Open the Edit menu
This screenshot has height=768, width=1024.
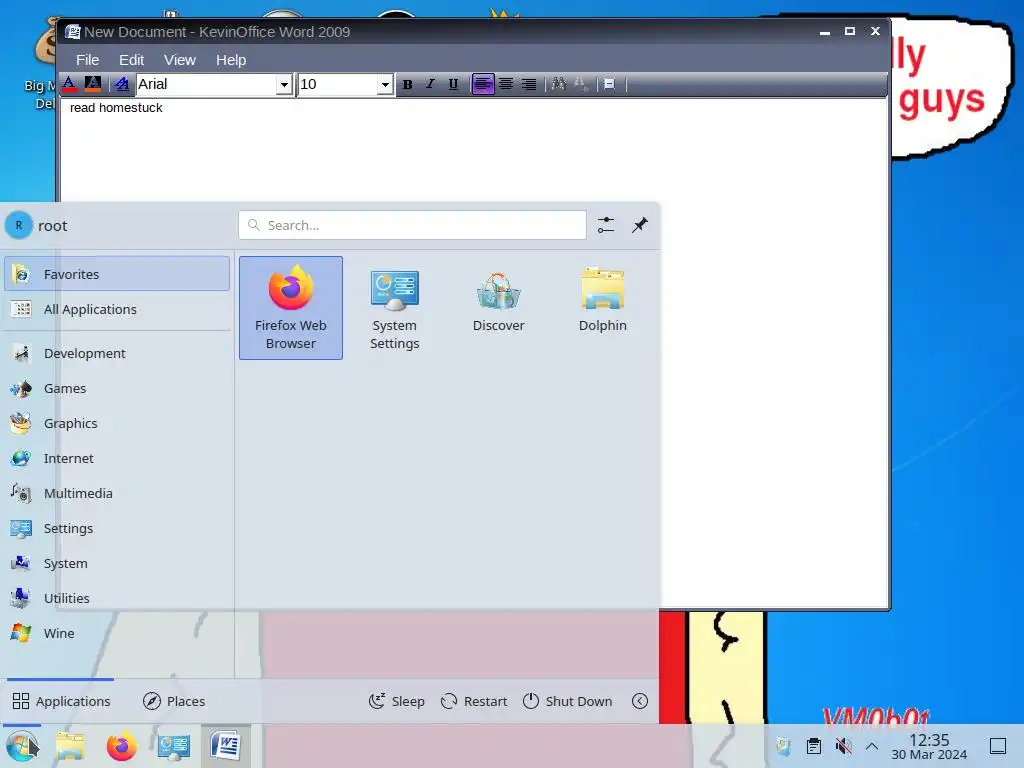(x=131, y=60)
